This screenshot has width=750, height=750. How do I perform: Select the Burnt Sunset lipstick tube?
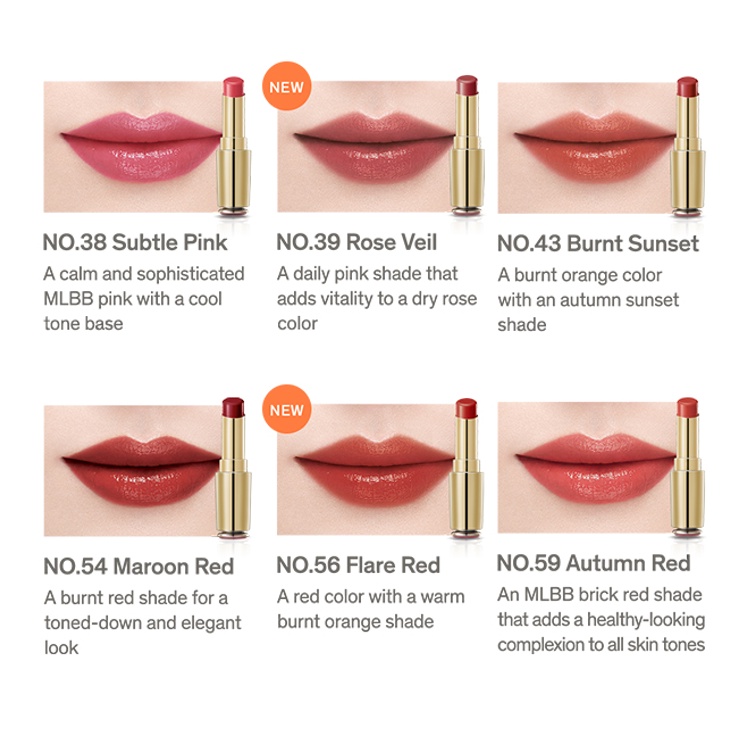click(x=688, y=146)
